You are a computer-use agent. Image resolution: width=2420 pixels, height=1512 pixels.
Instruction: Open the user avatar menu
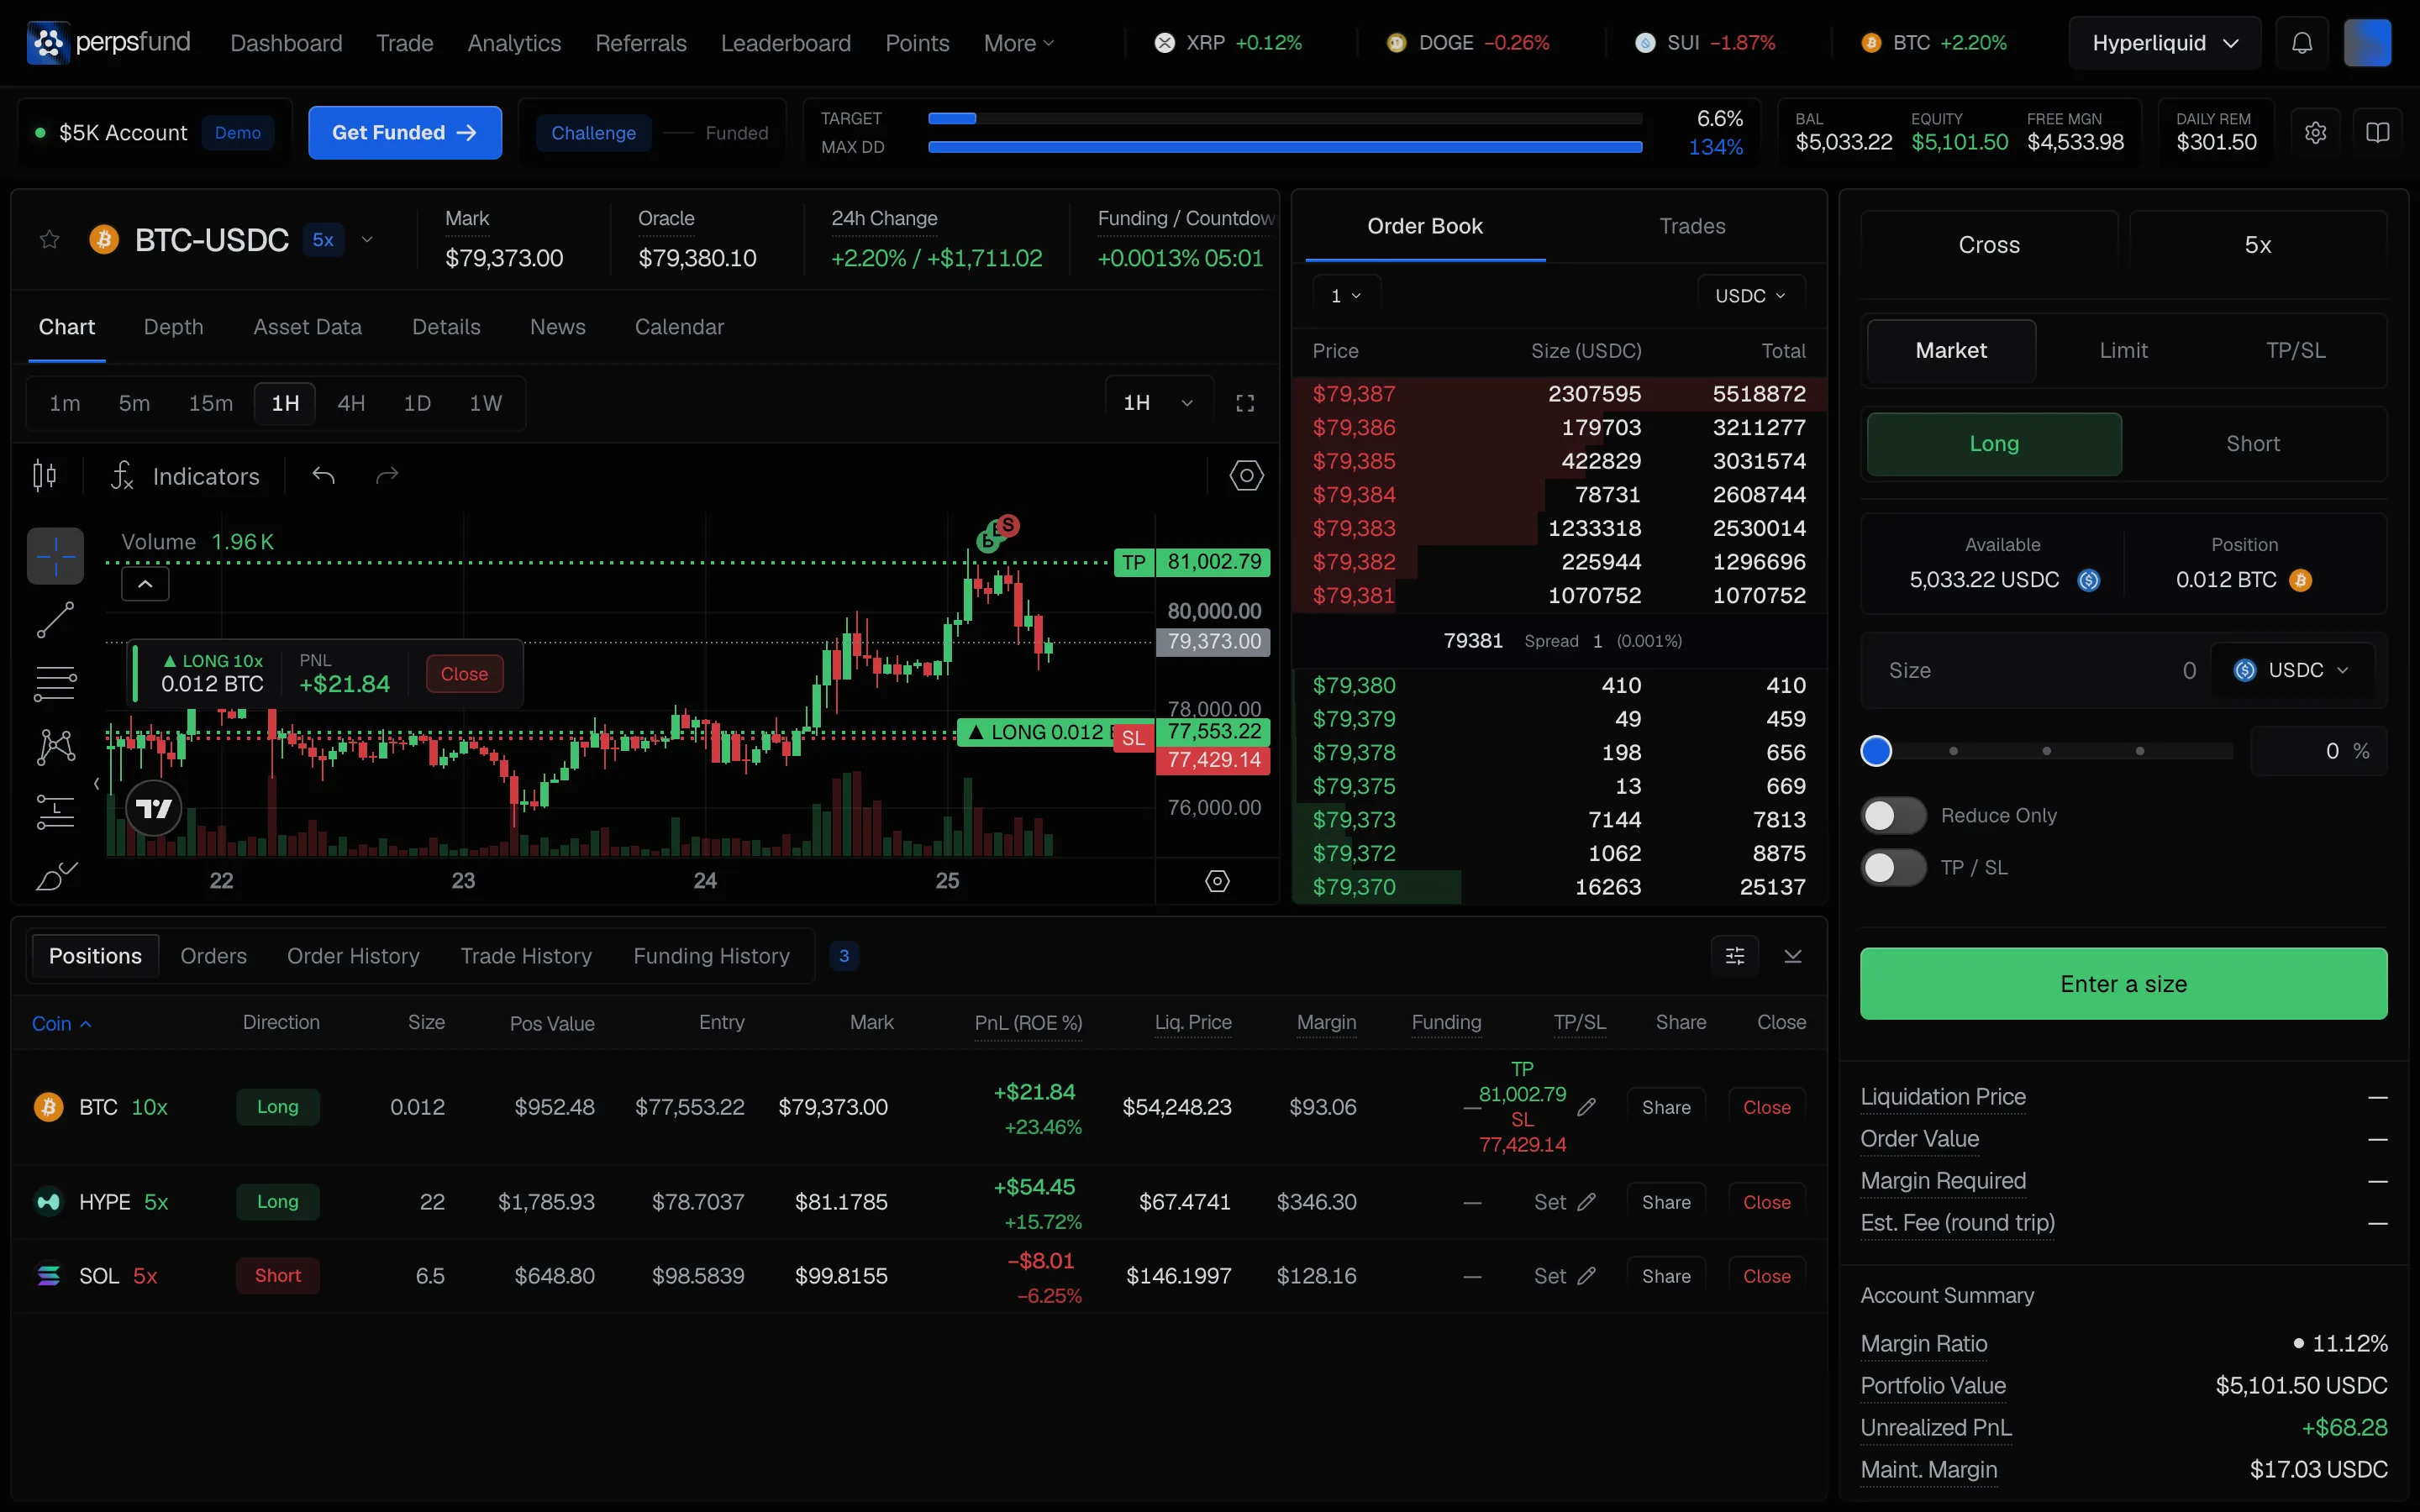click(2367, 43)
